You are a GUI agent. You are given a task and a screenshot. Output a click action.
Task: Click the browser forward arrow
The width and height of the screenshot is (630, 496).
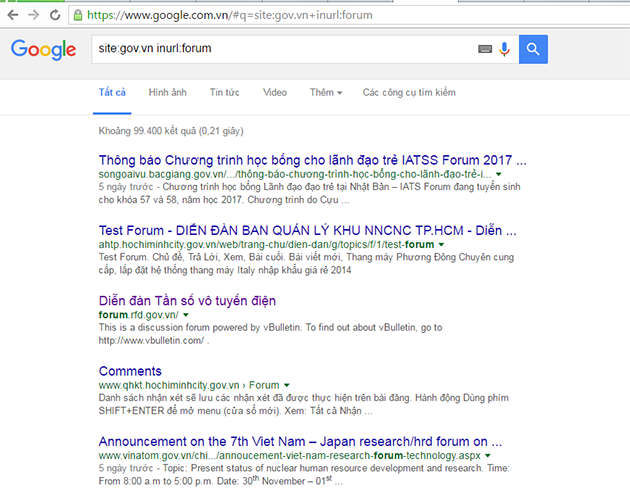[x=34, y=15]
